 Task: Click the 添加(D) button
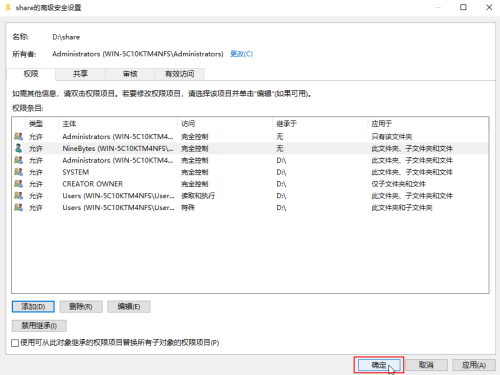33,307
